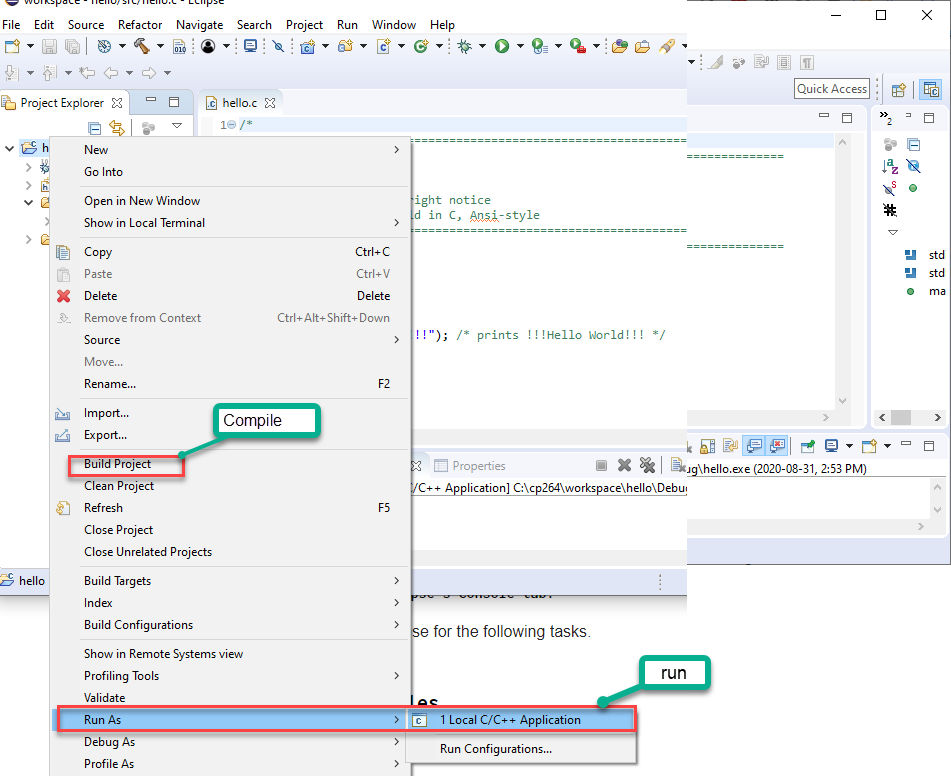
Task: Click the New Source Folder icon
Action: (x=346, y=46)
